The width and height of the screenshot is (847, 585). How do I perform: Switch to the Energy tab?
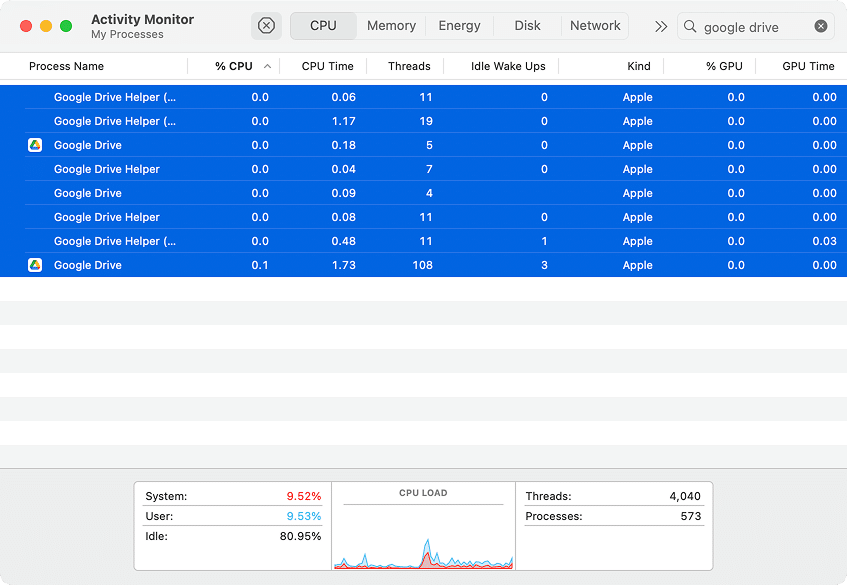click(459, 26)
